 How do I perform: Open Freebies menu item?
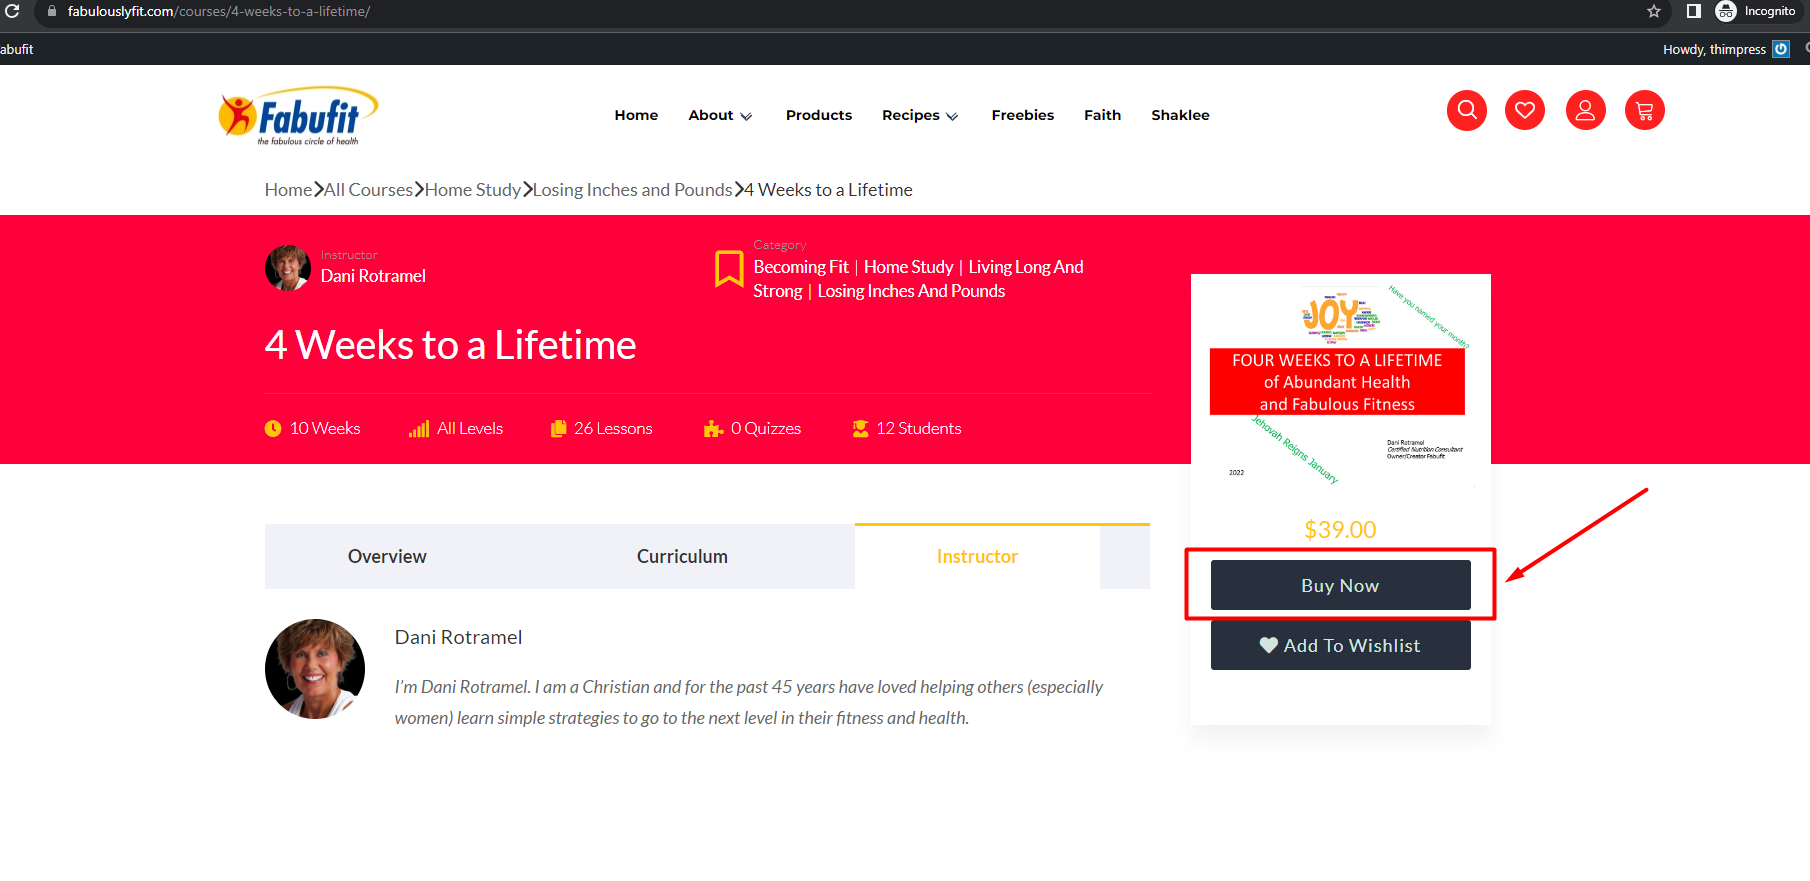1023,115
